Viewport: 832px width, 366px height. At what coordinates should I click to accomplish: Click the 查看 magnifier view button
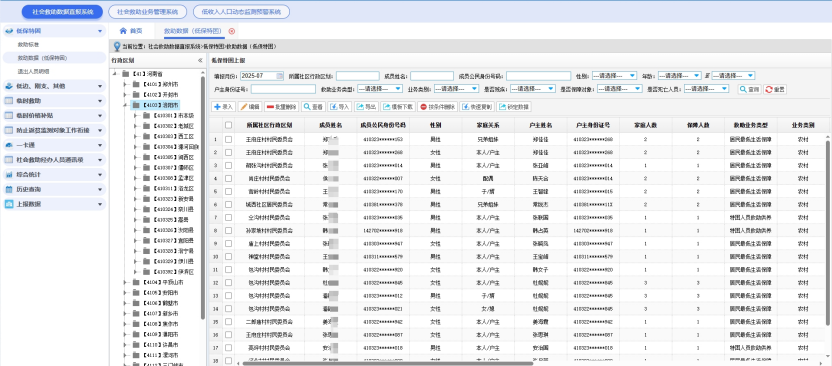[x=313, y=107]
